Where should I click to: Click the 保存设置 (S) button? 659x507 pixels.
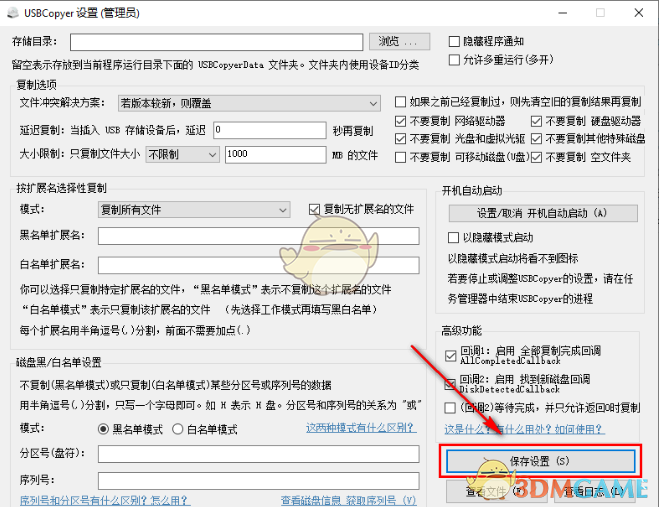point(540,461)
